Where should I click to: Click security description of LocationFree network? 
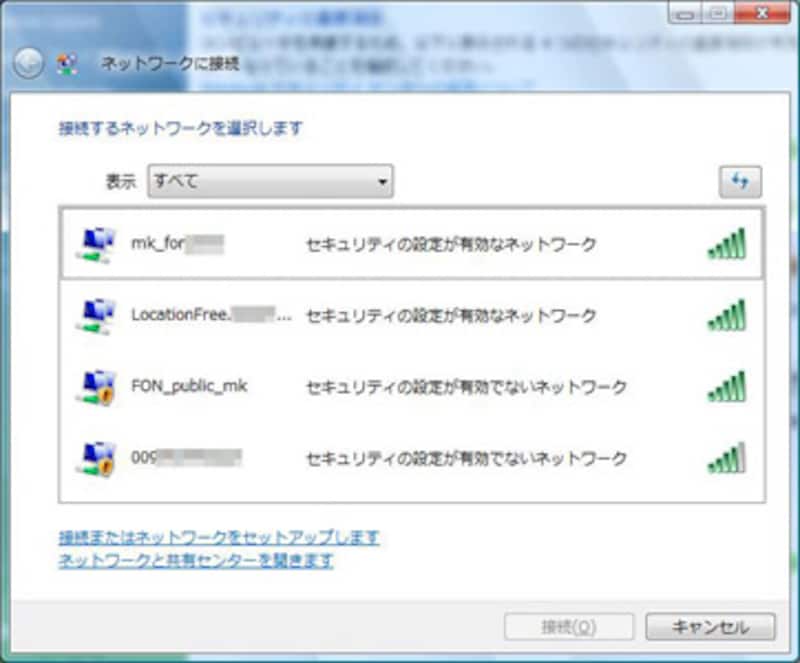click(451, 316)
